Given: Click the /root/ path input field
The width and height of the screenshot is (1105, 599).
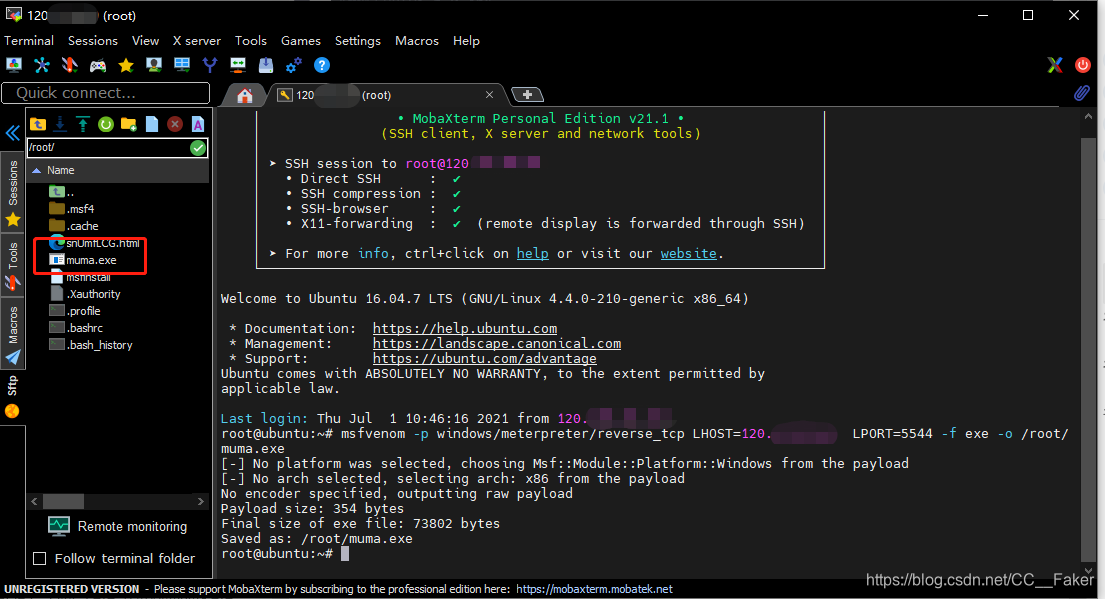Looking at the screenshot, I should [108, 147].
